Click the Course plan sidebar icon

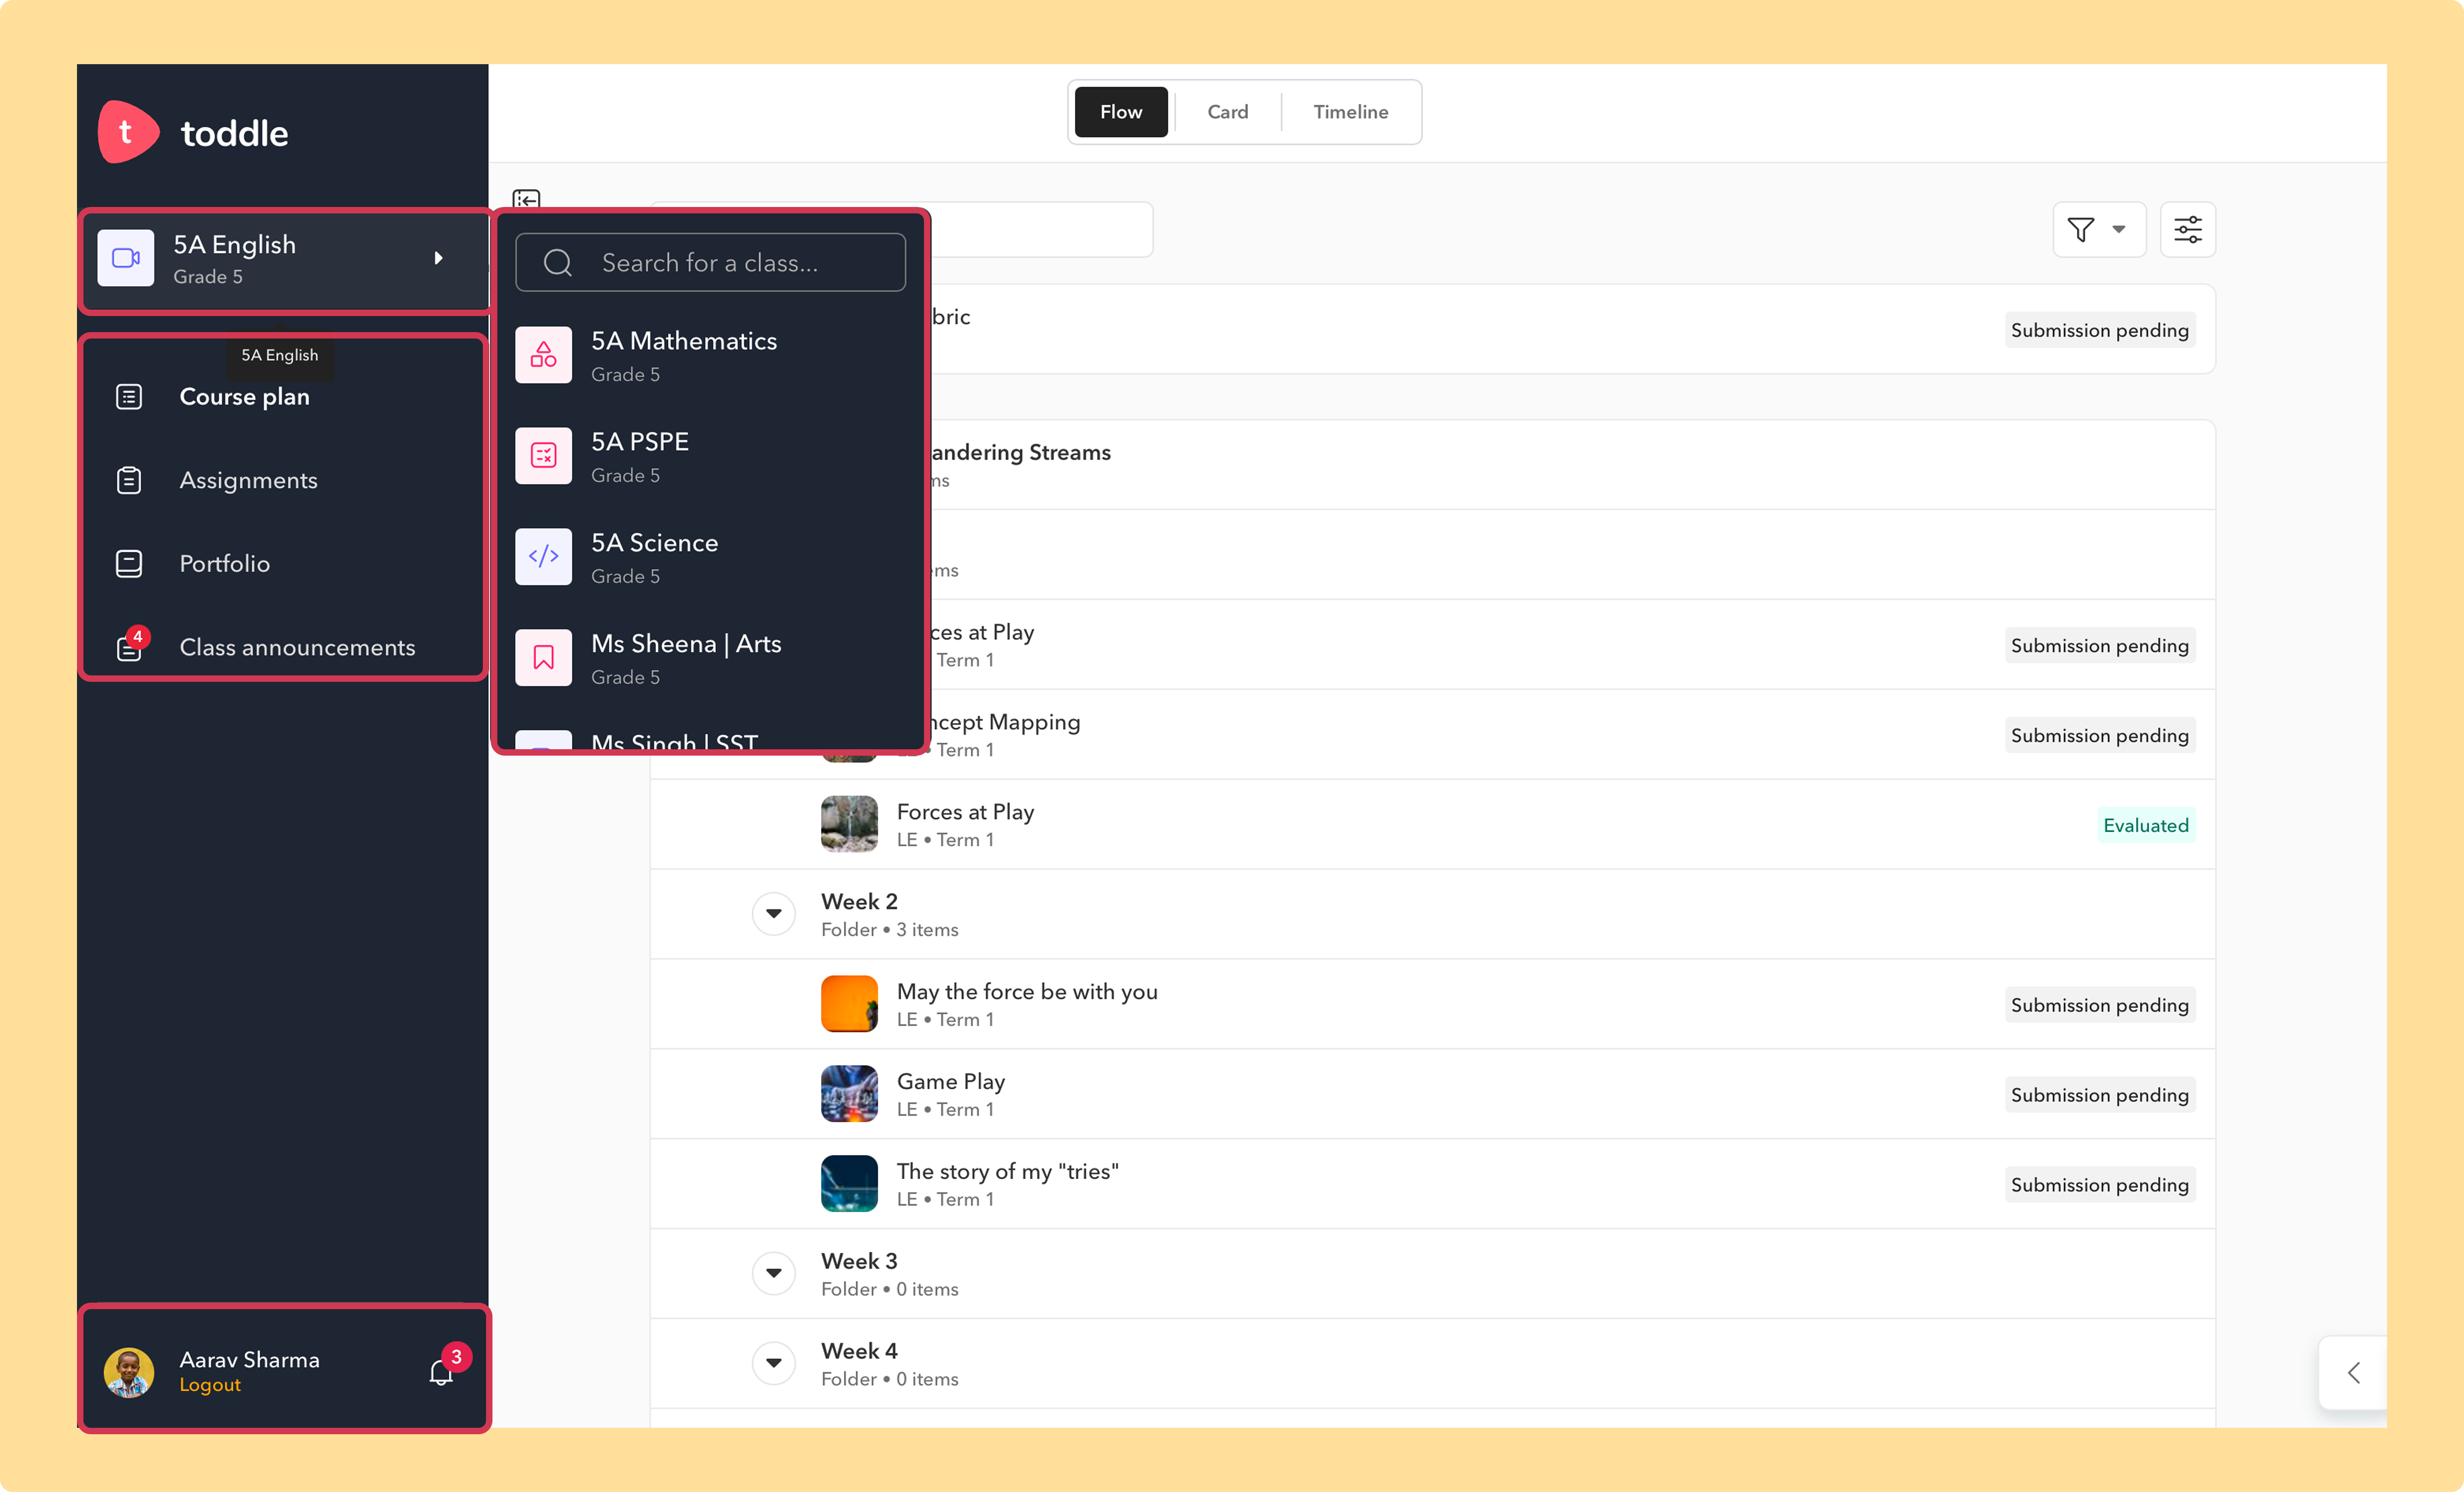pos(129,397)
